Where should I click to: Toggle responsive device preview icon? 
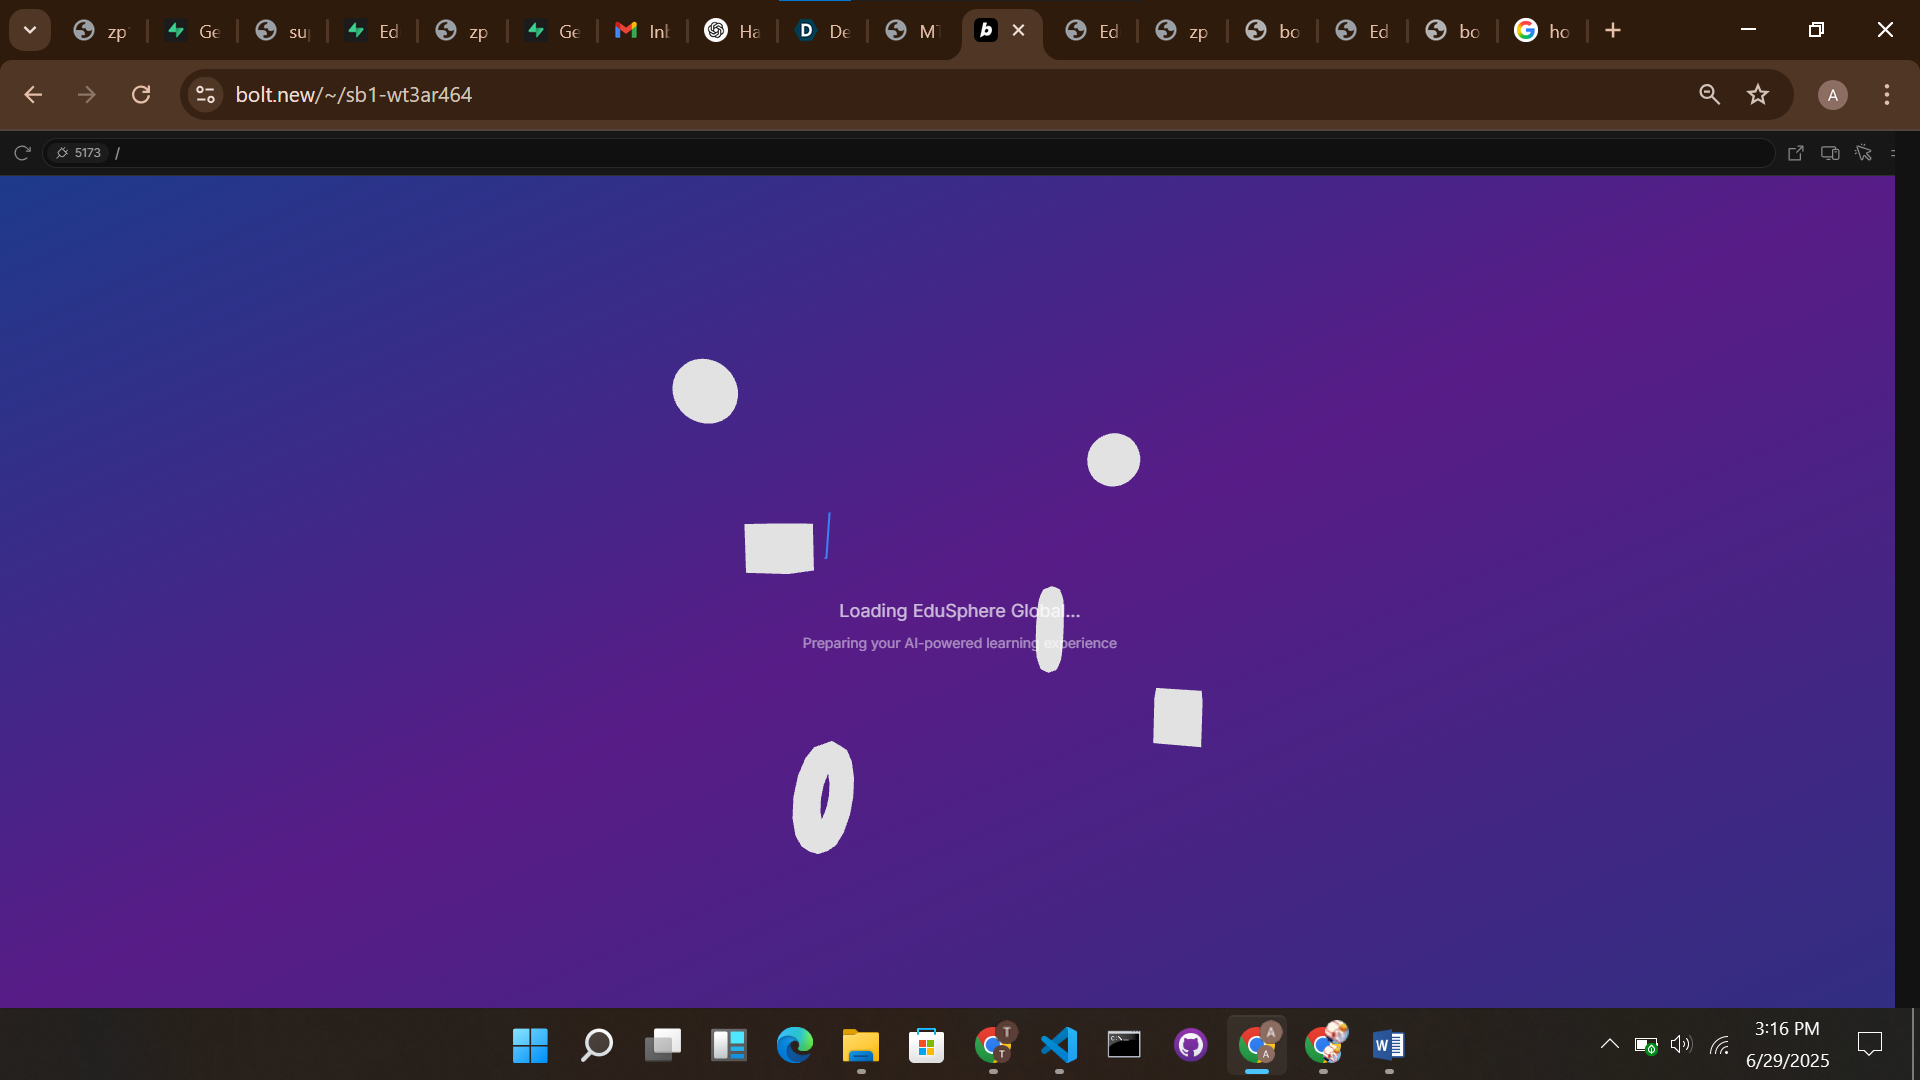[x=1830, y=153]
